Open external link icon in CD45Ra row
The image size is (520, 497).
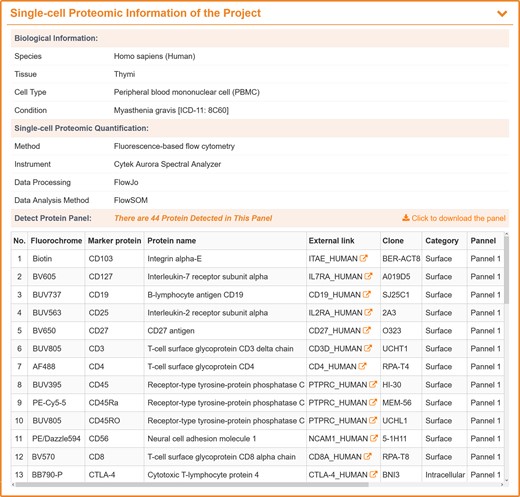click(x=373, y=402)
